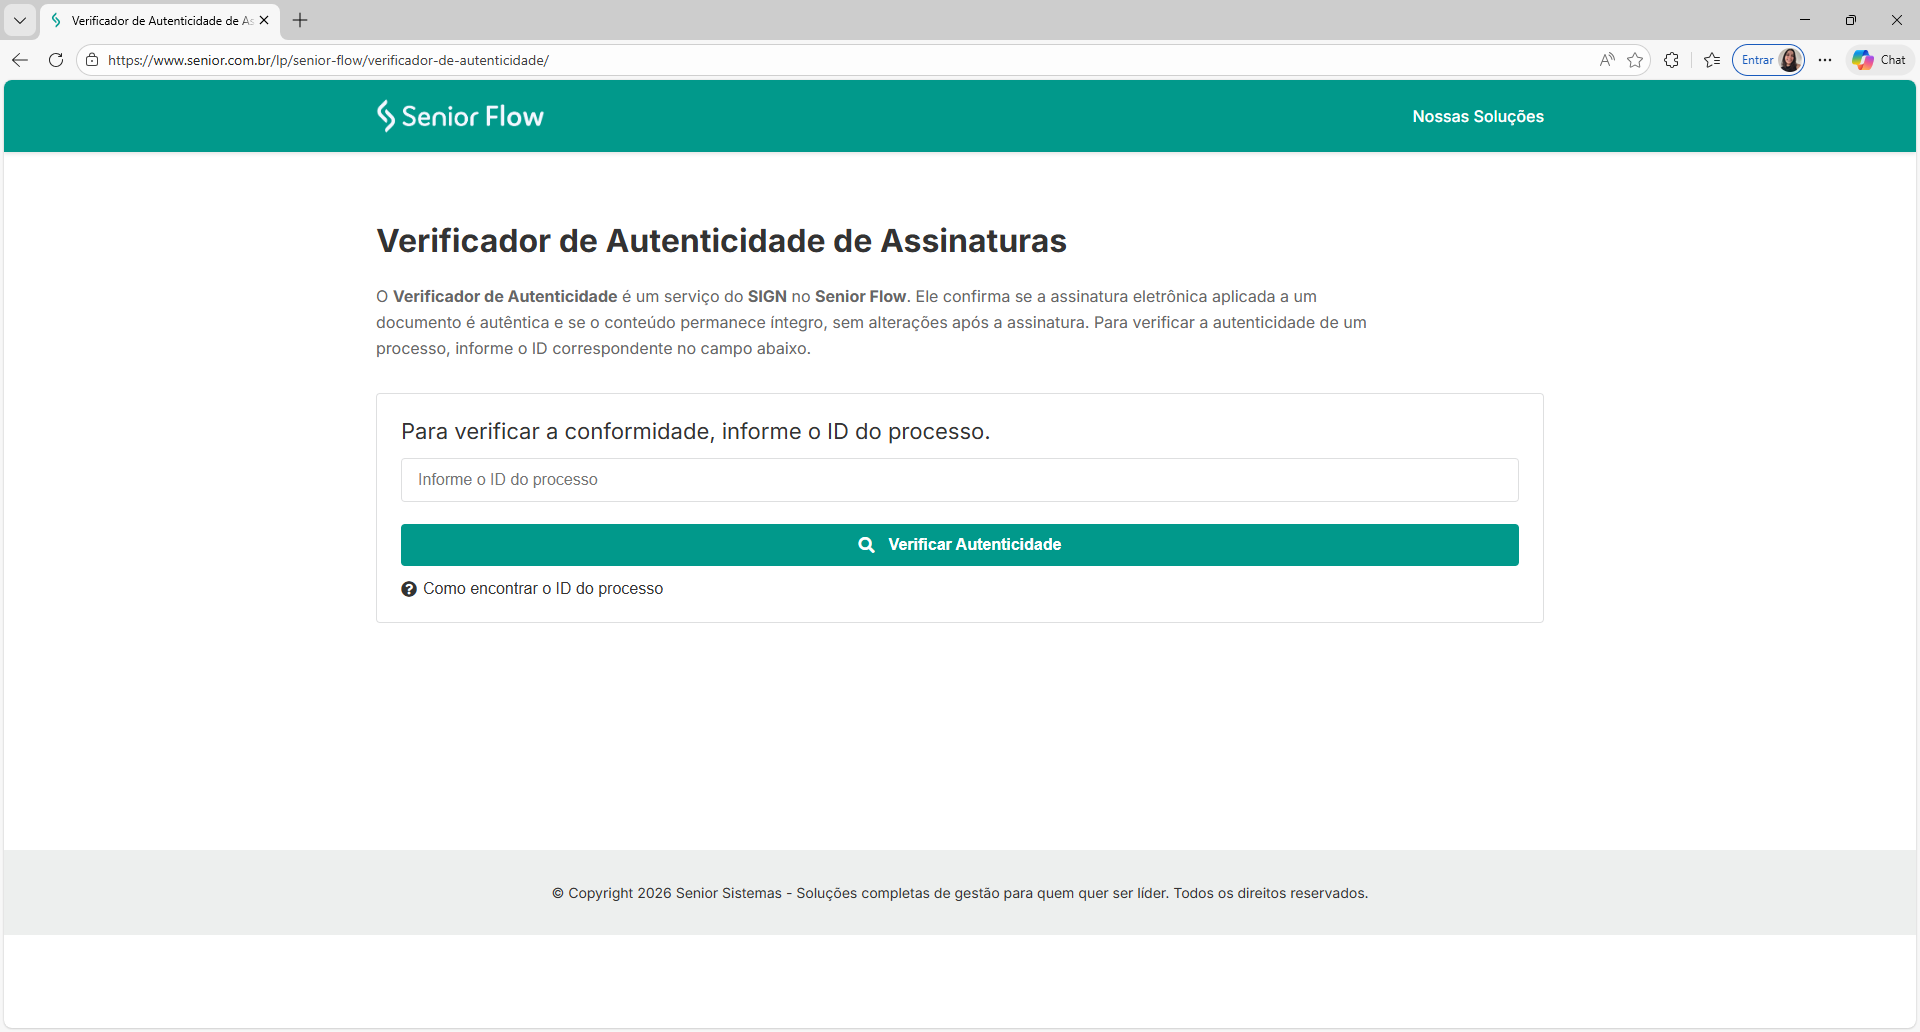The height and width of the screenshot is (1032, 1920).
Task: Click the page heading Verificador de Autenticidade de Assinaturas
Action: pyautogui.click(x=721, y=241)
